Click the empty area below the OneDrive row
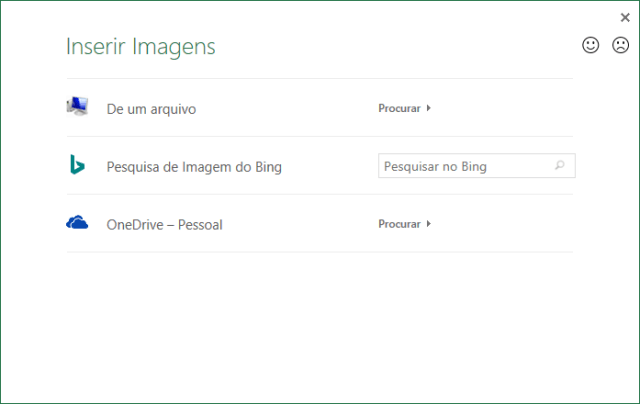The height and width of the screenshot is (404, 640). (x=320, y=320)
